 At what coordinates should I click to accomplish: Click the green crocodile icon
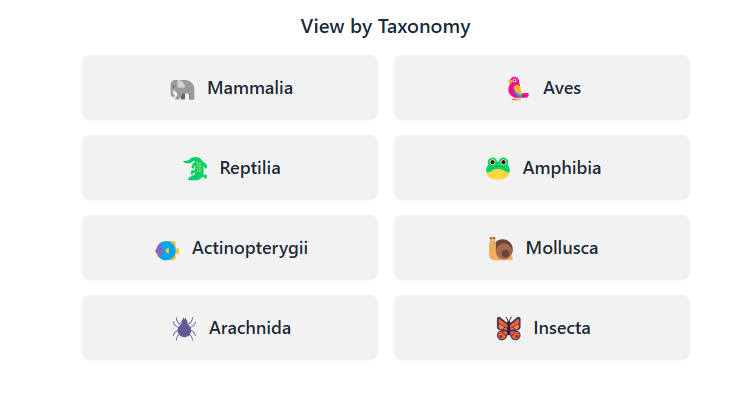195,168
